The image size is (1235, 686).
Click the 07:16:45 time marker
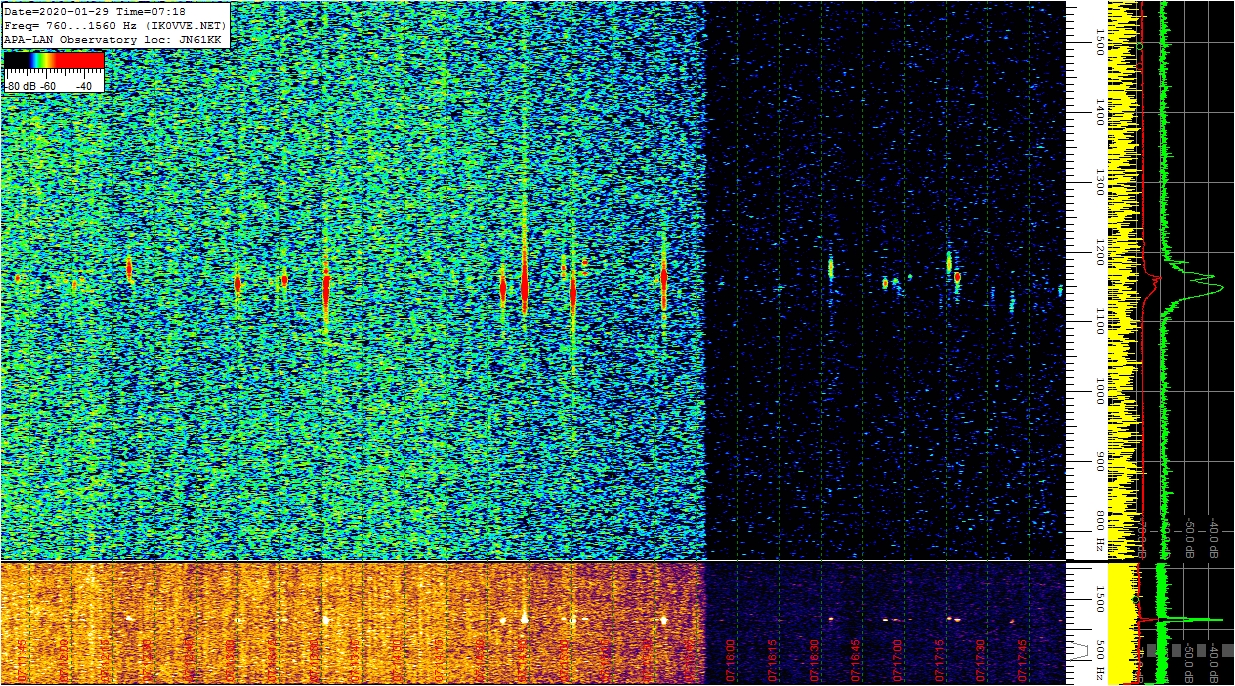tap(856, 660)
